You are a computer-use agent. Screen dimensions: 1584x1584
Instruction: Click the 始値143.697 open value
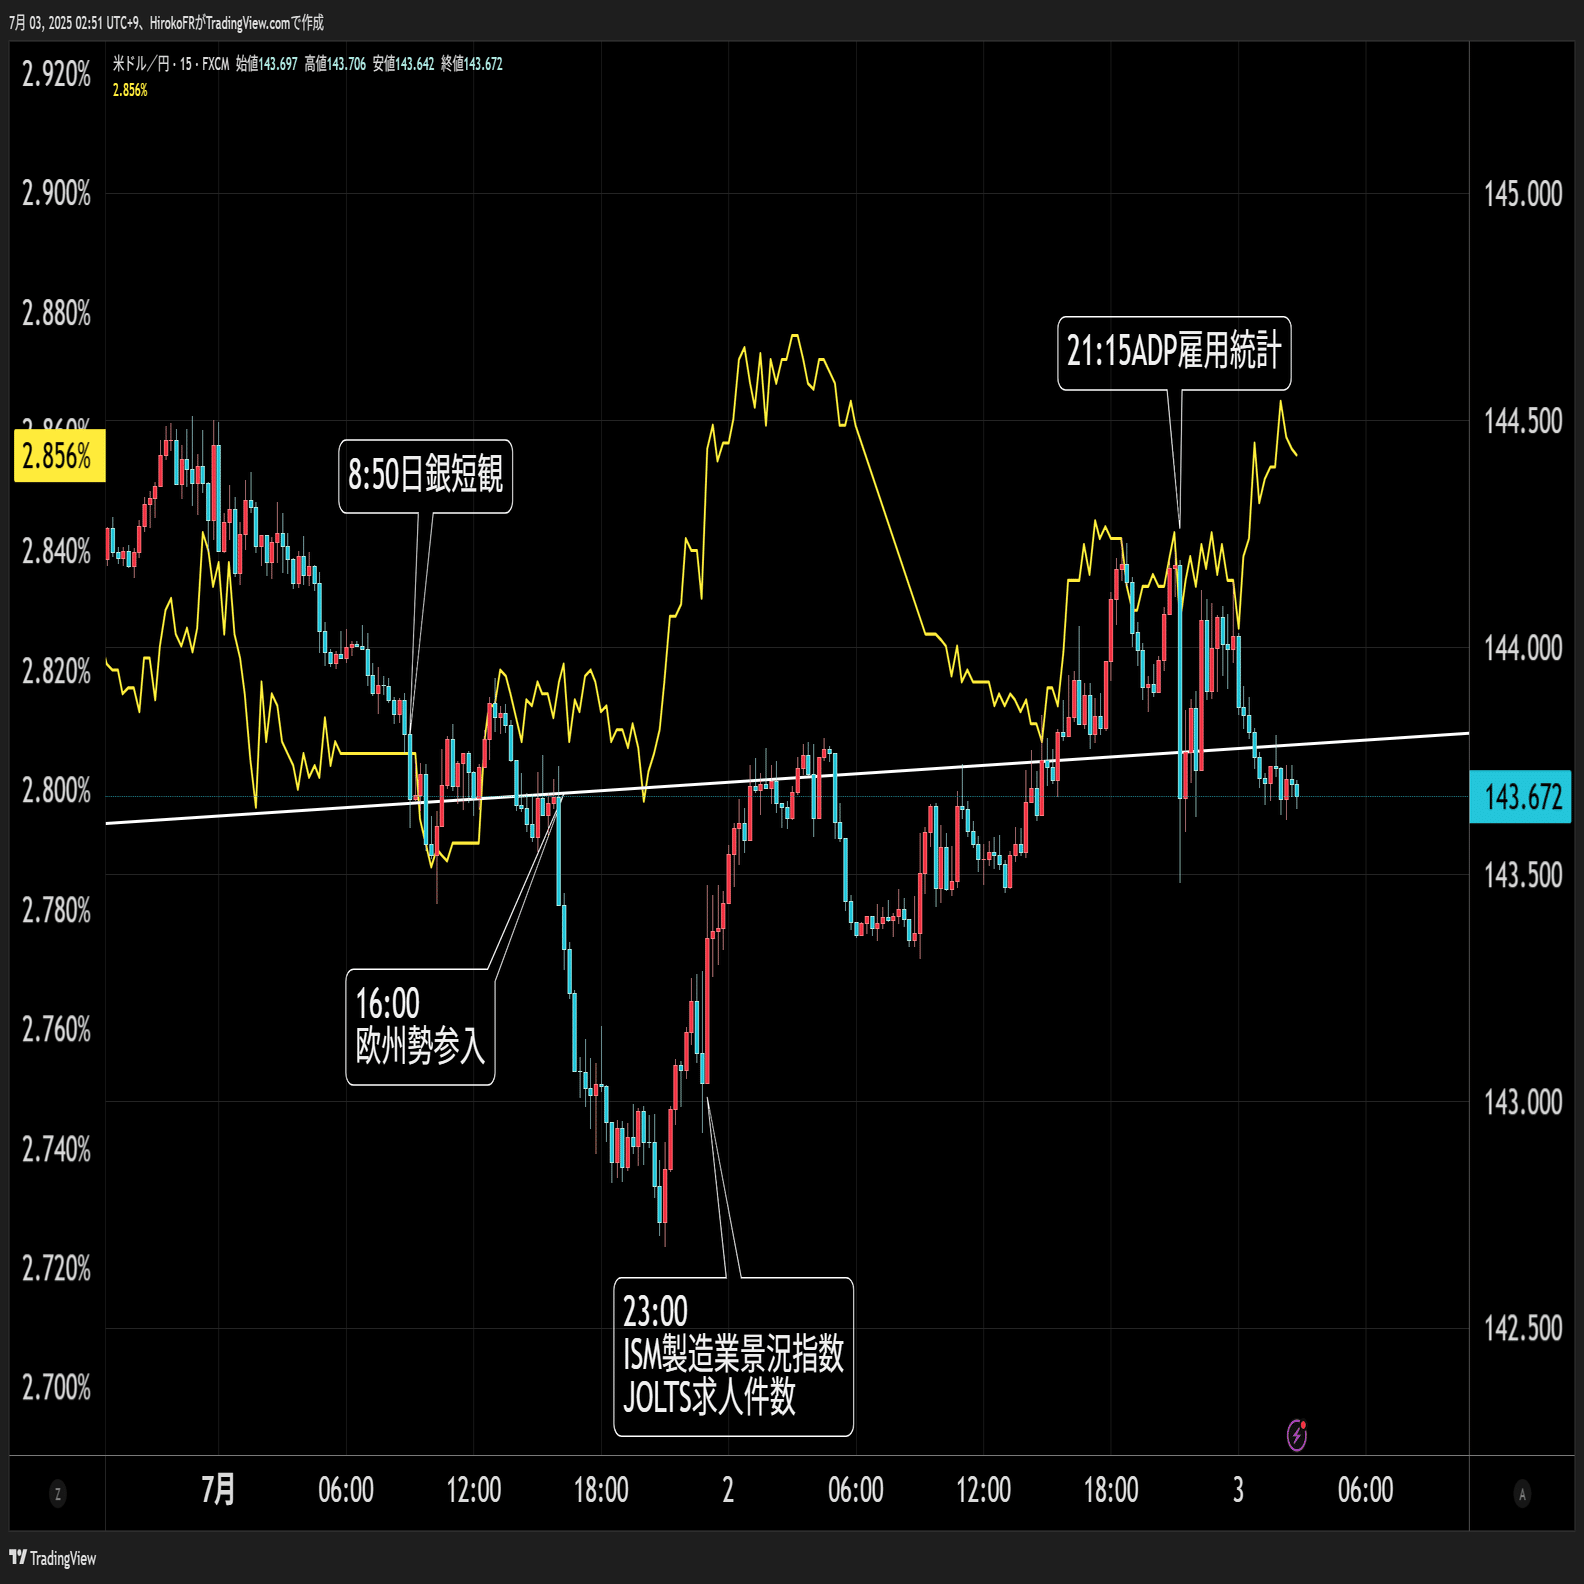pos(266,64)
